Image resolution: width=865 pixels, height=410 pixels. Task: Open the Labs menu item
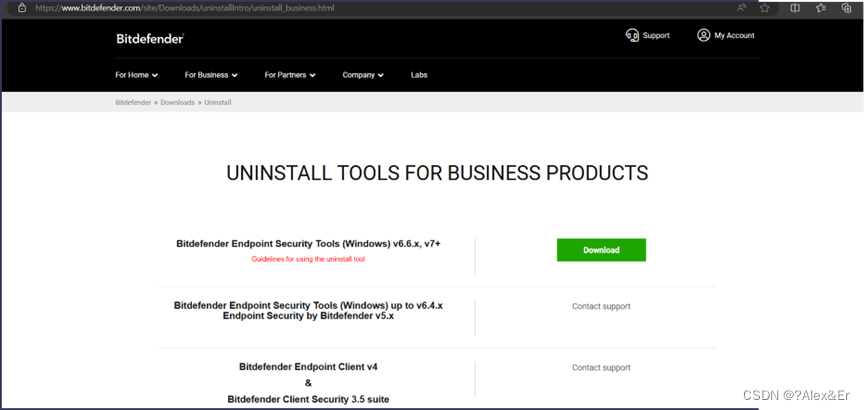tap(419, 75)
